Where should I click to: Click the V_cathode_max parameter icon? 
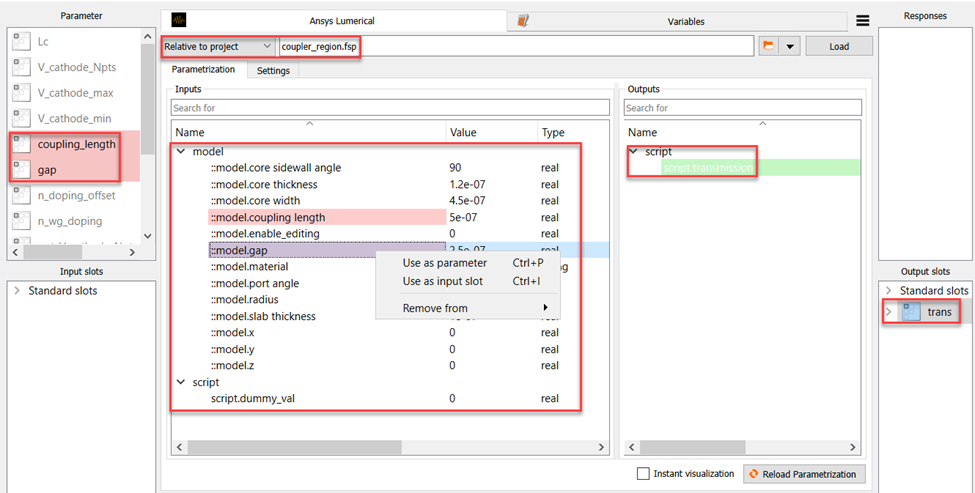pyautogui.click(x=21, y=93)
